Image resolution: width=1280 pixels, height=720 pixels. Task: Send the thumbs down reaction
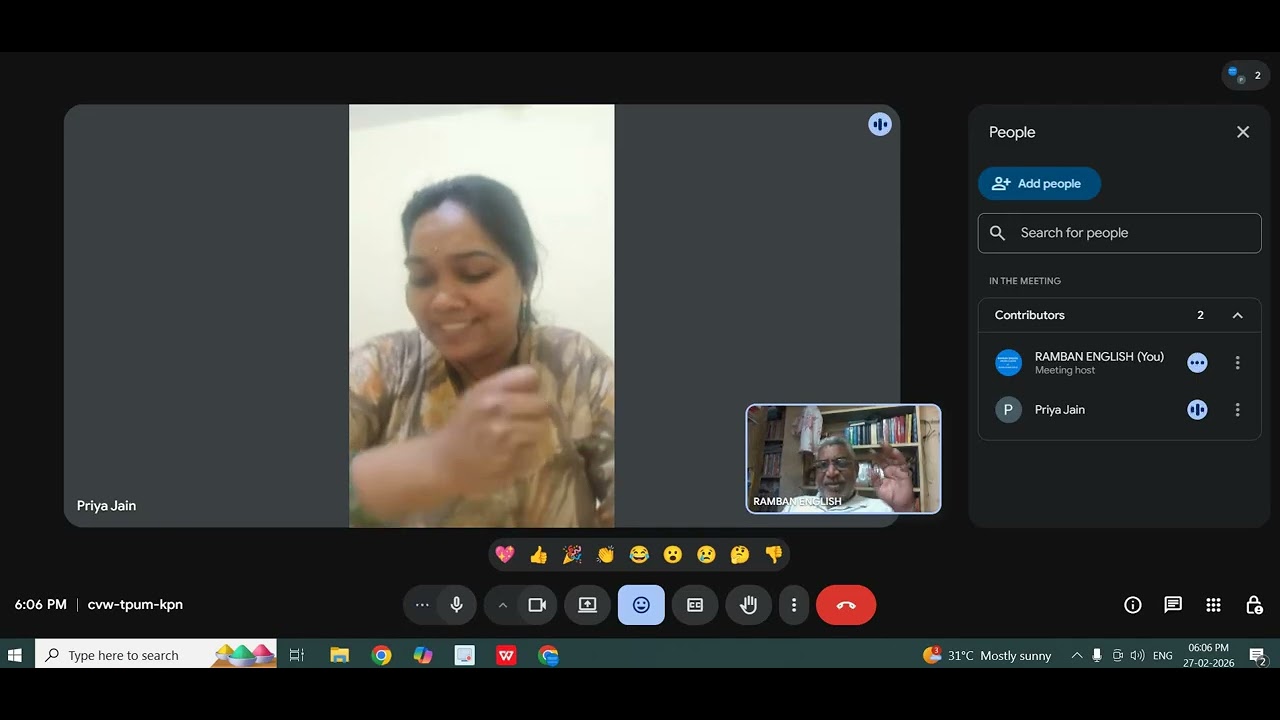[x=773, y=554]
